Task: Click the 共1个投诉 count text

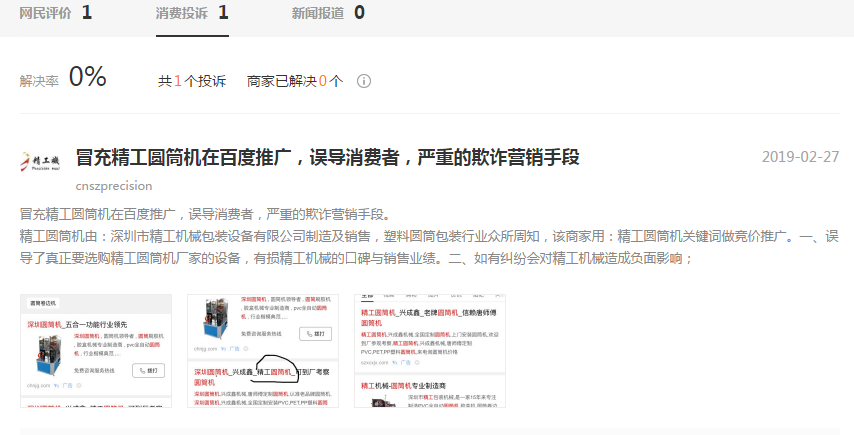Action: pos(191,81)
